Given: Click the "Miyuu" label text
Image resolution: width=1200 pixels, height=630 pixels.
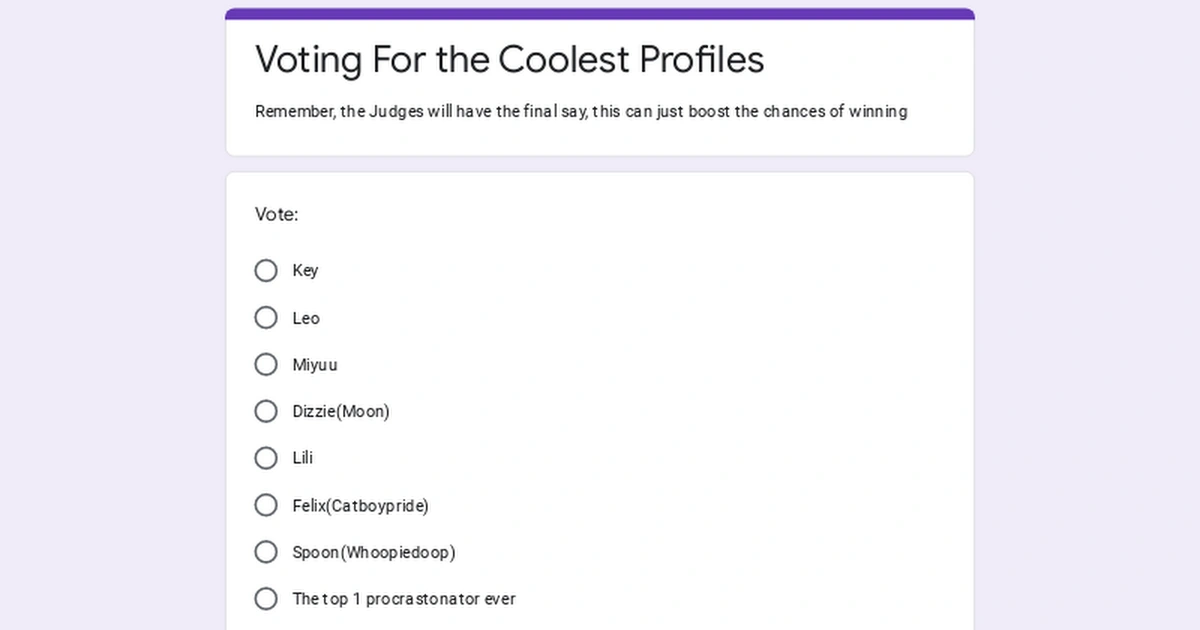Looking at the screenshot, I should pos(315,365).
